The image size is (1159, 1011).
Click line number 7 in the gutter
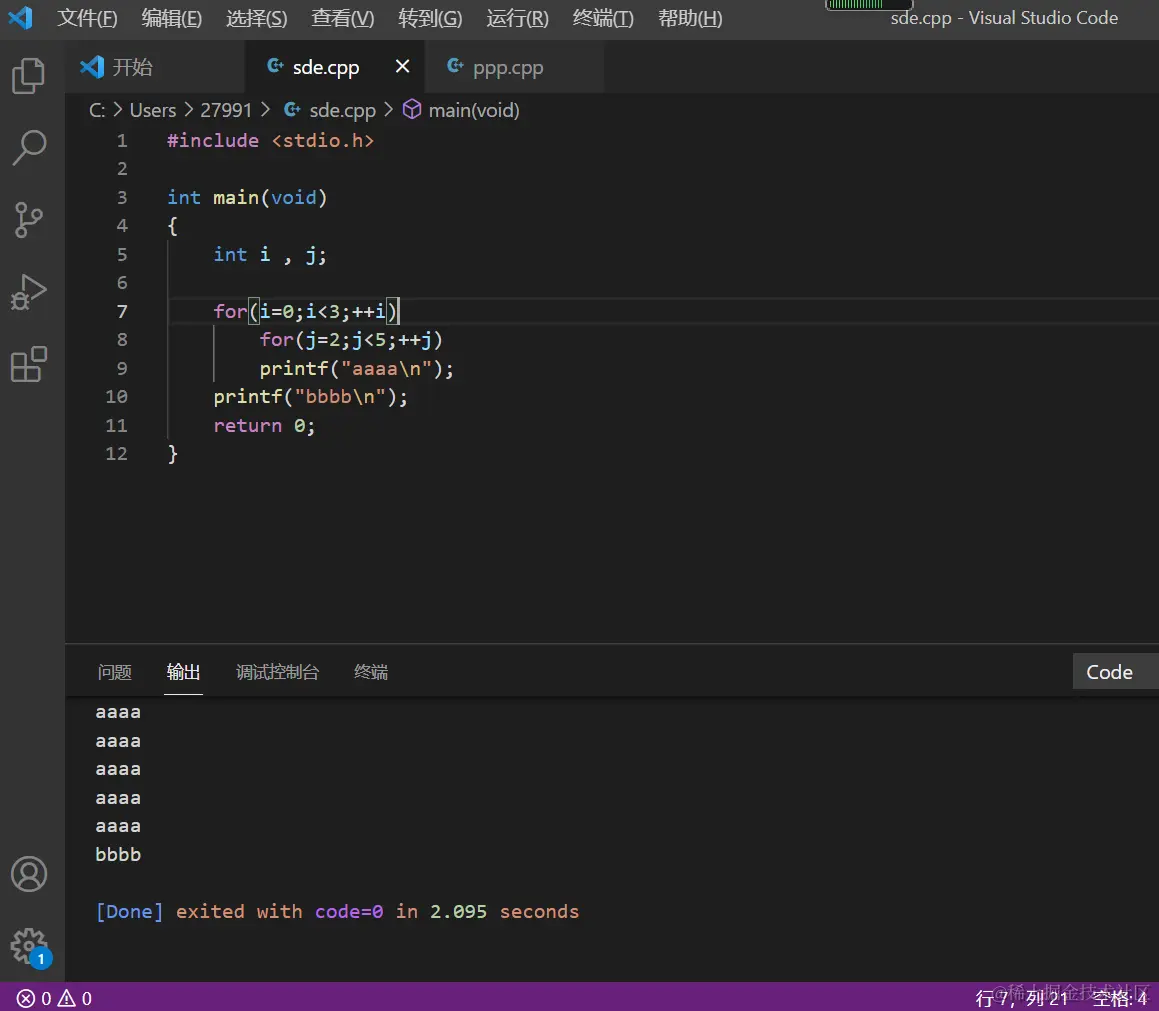(x=122, y=311)
